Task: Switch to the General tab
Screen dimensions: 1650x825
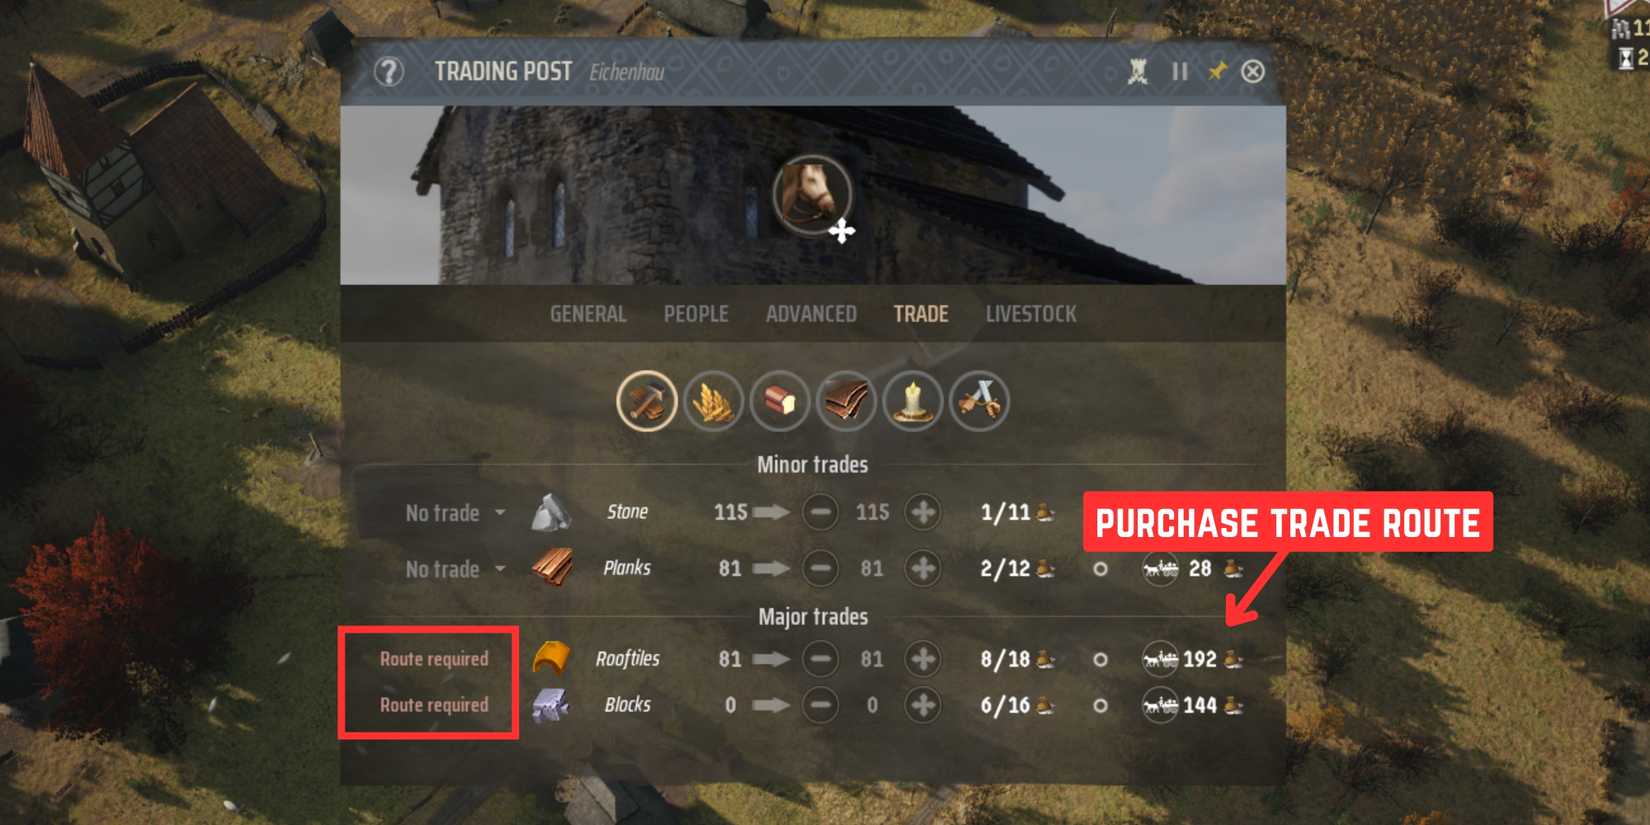Action: coord(588,314)
